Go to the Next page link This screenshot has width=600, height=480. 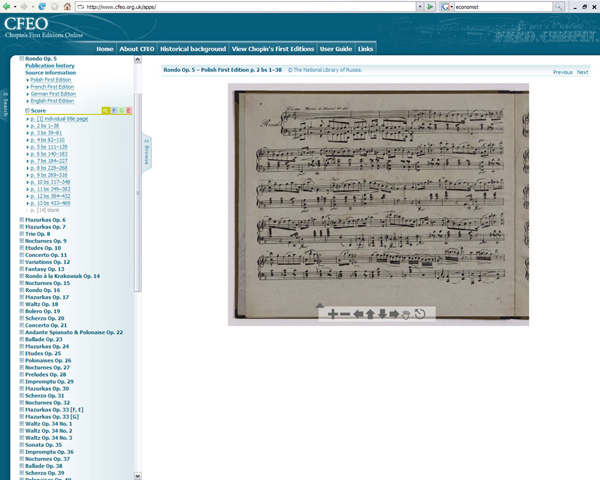[582, 72]
